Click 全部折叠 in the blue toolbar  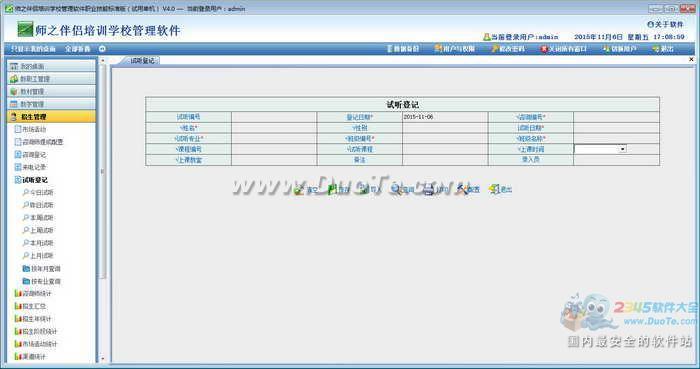(x=78, y=49)
